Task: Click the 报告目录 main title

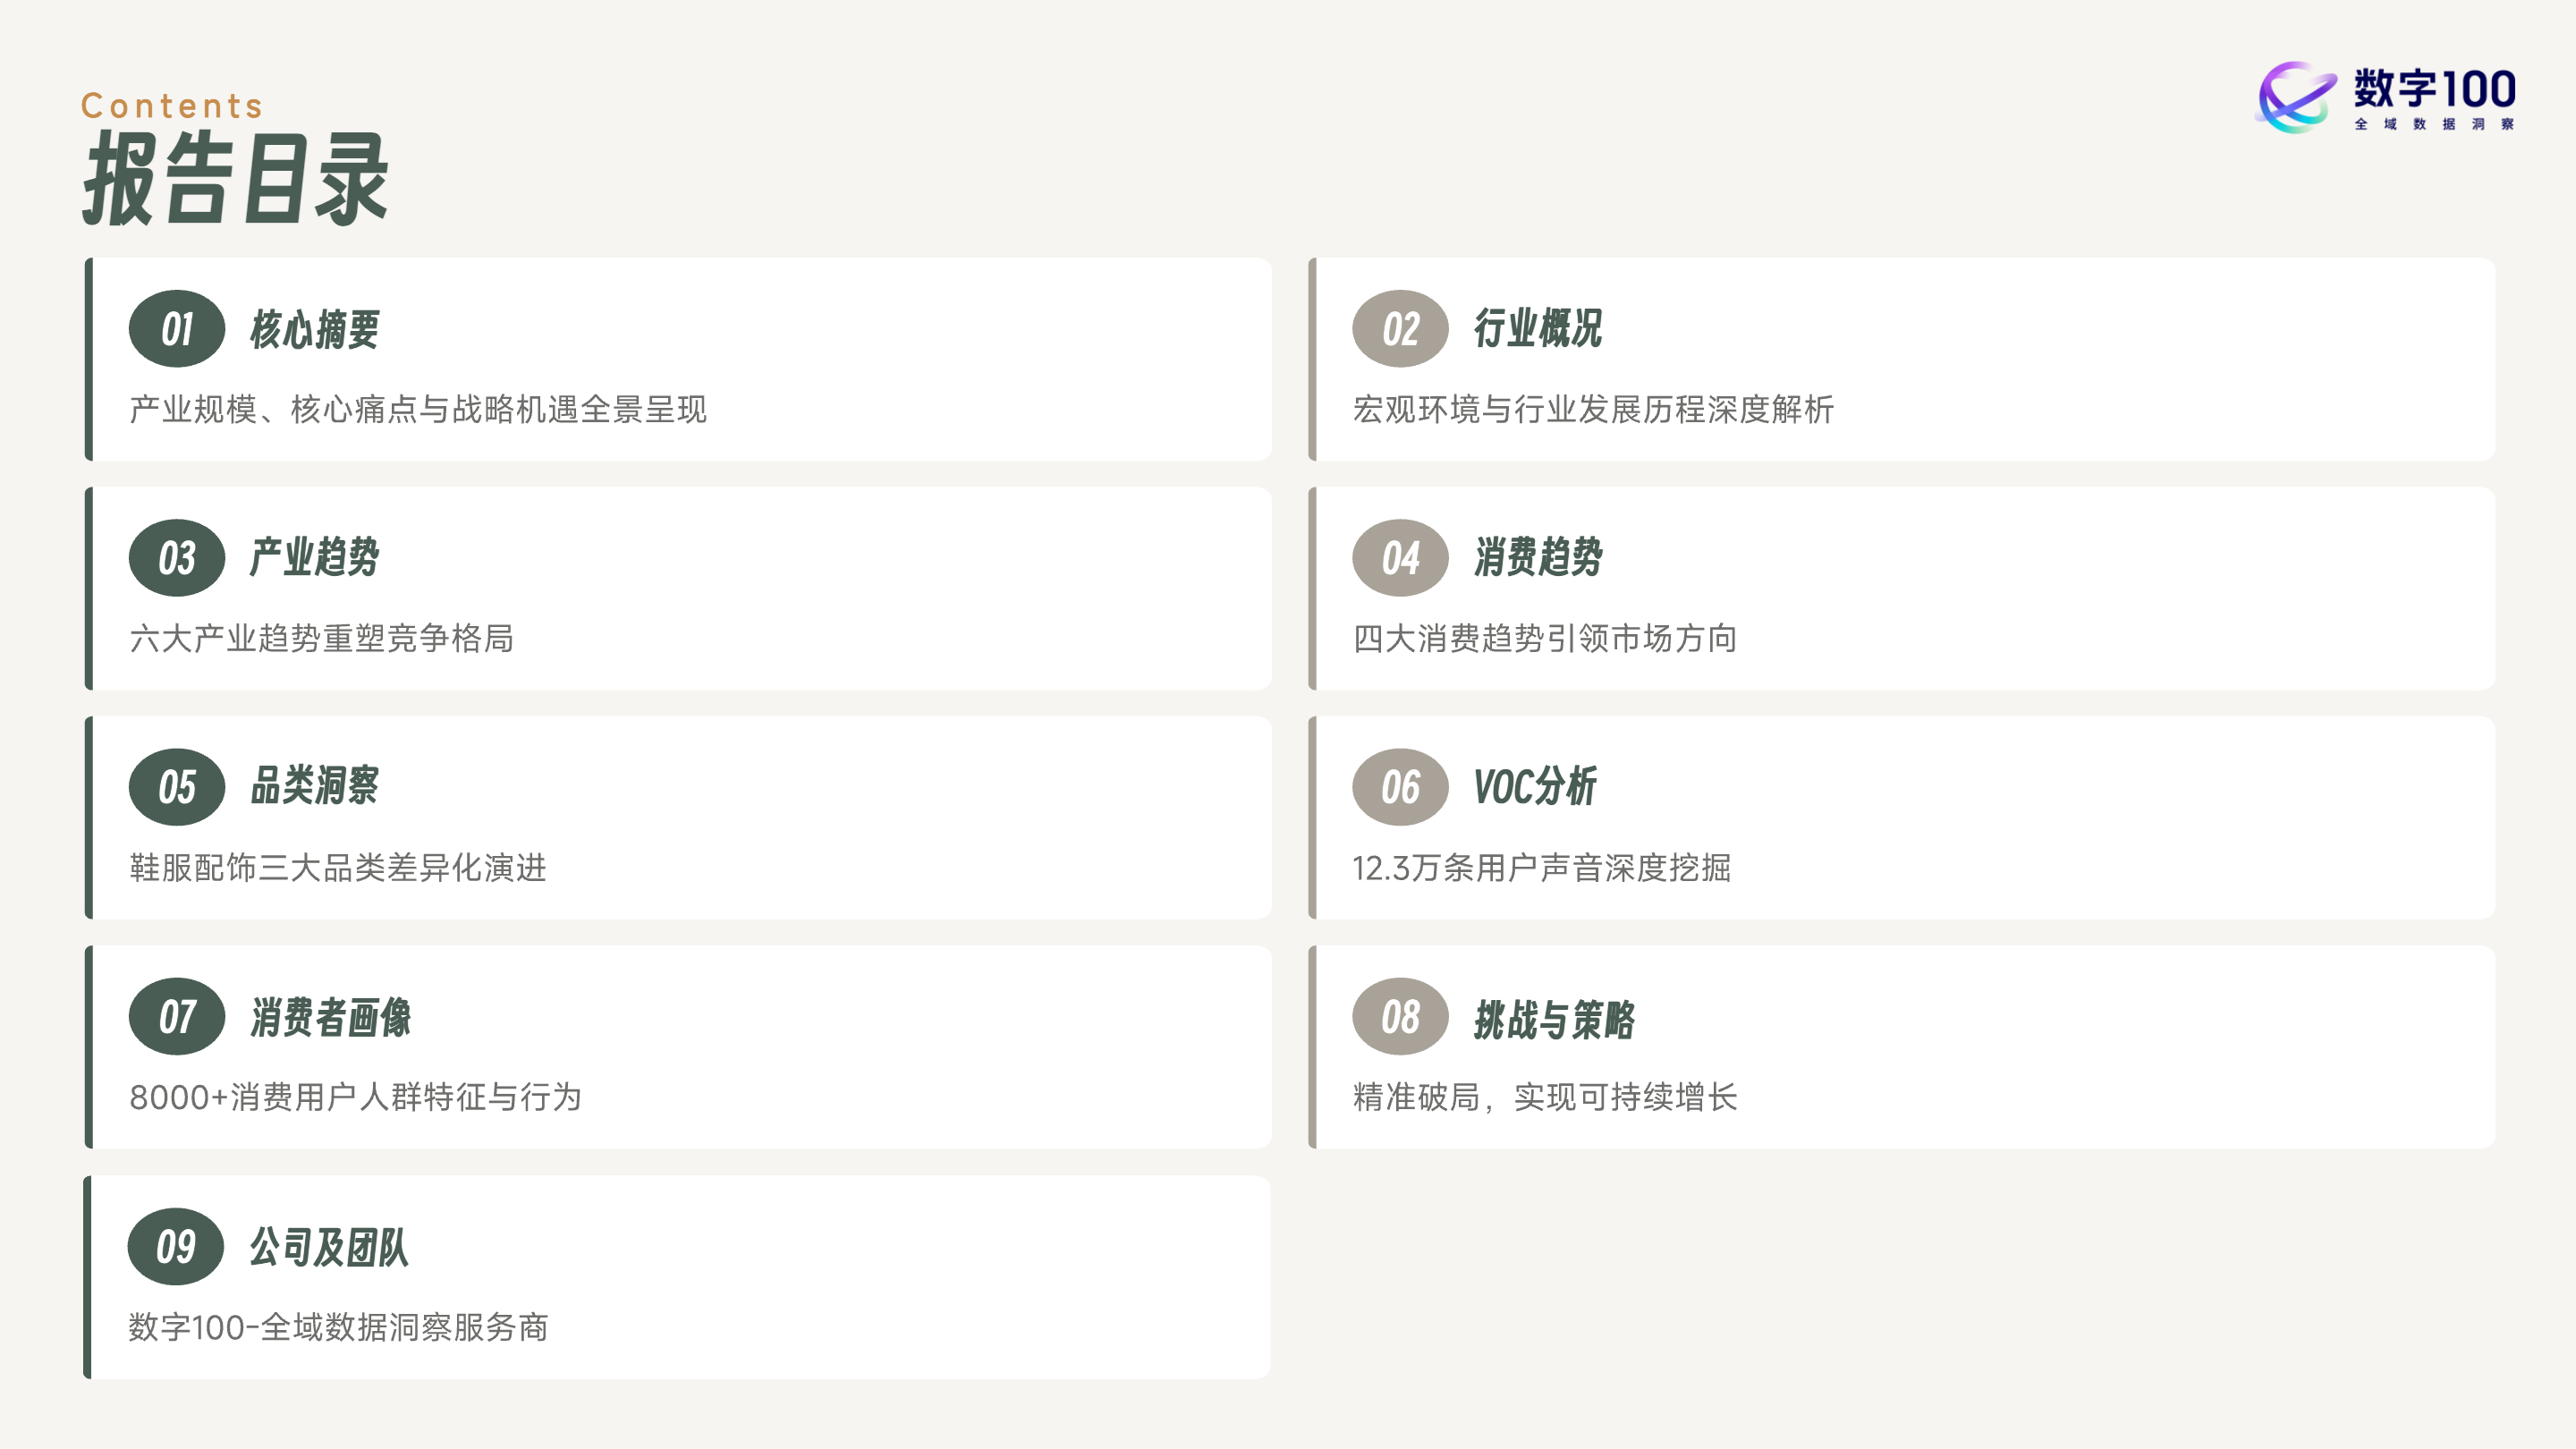Action: (x=236, y=180)
